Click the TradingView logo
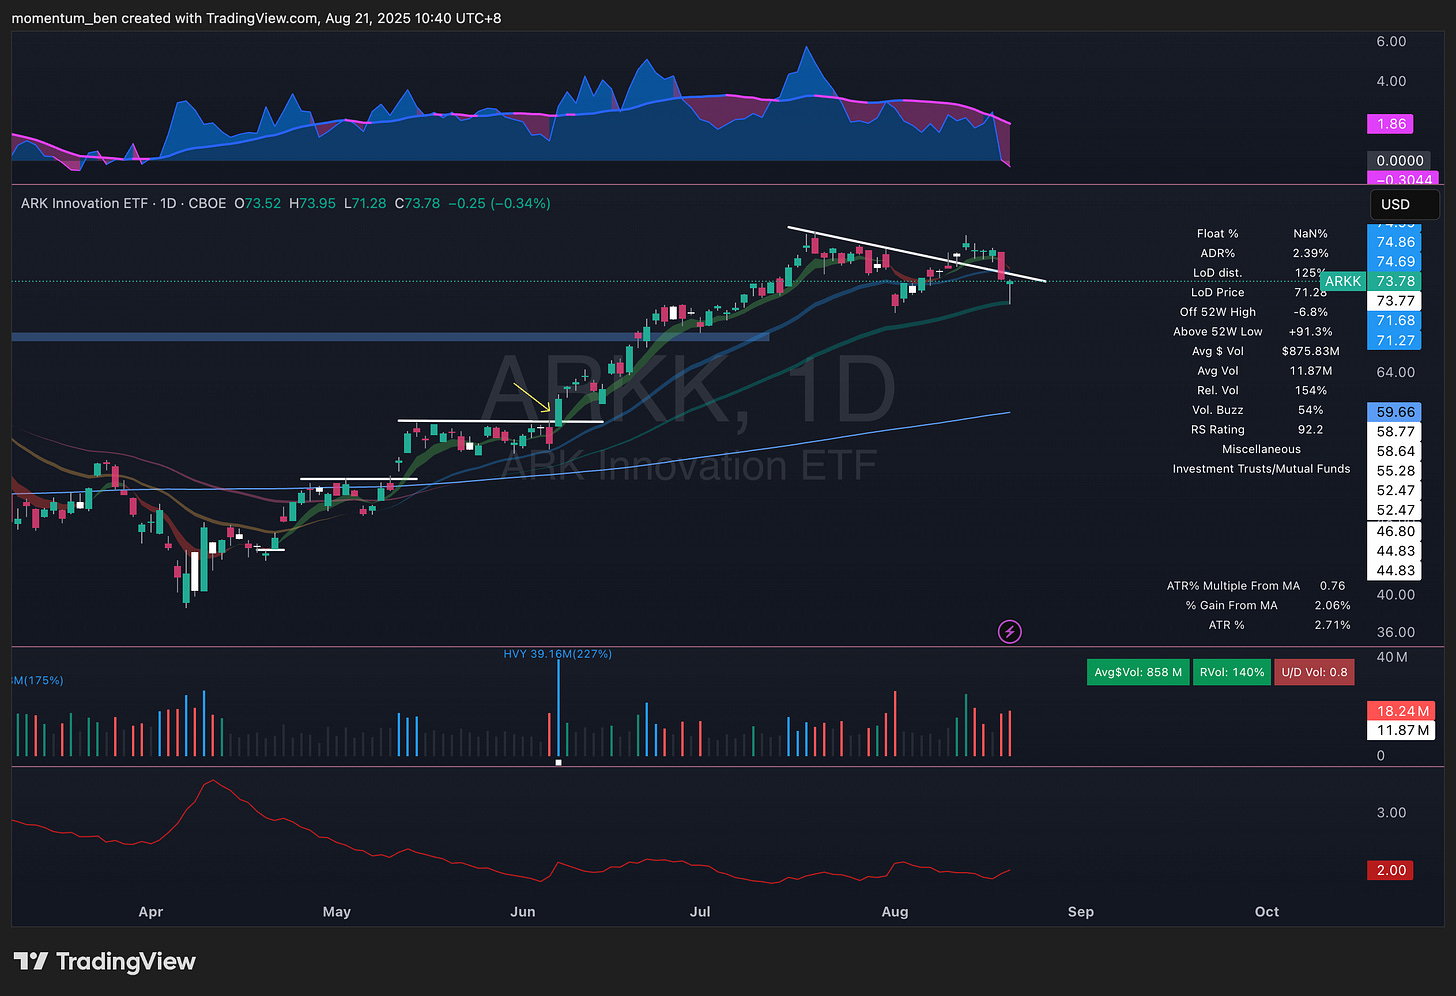Screen dimensions: 1456x996 pyautogui.click(x=105, y=961)
